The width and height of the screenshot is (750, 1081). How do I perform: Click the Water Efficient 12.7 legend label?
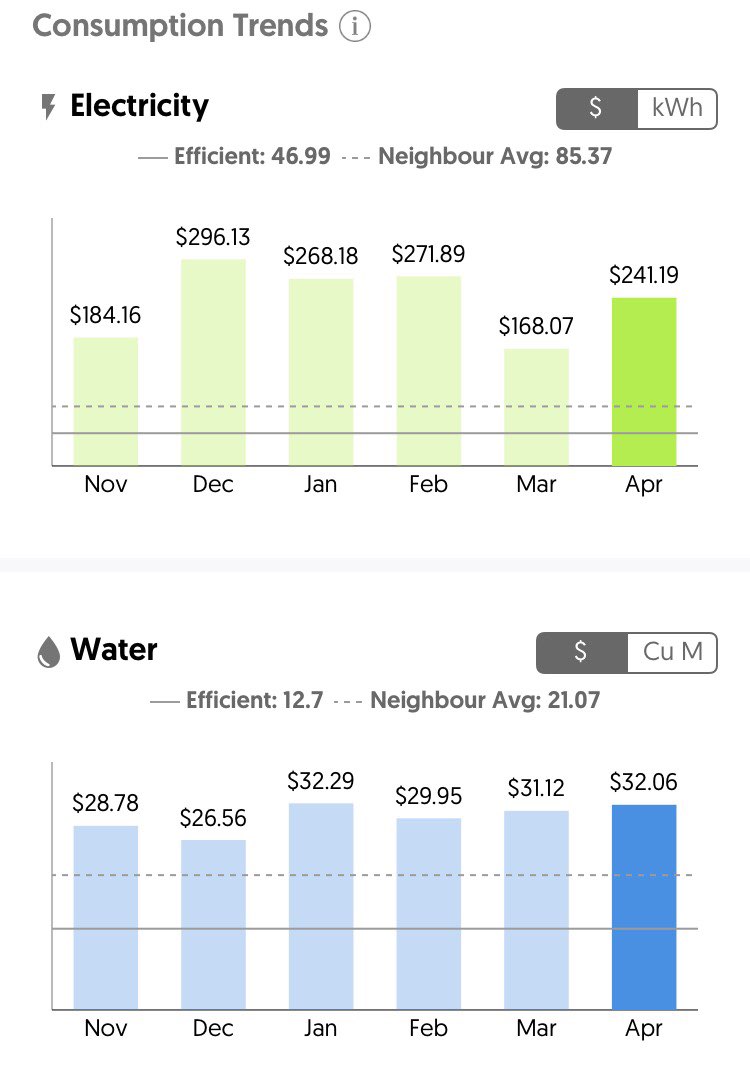coord(254,700)
